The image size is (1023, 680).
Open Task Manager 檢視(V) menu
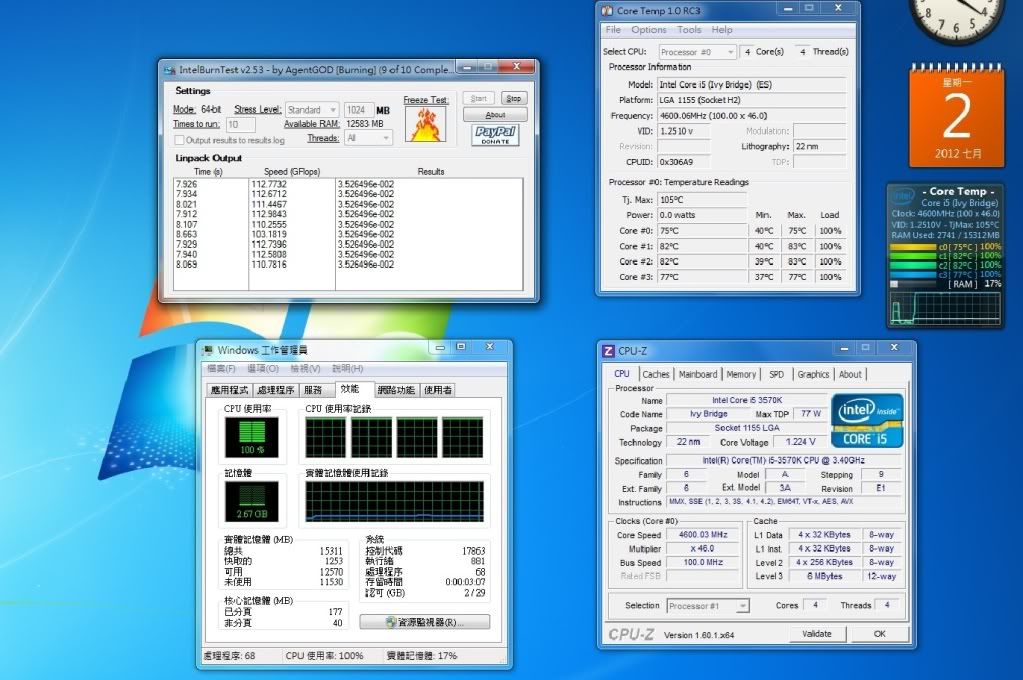point(305,369)
